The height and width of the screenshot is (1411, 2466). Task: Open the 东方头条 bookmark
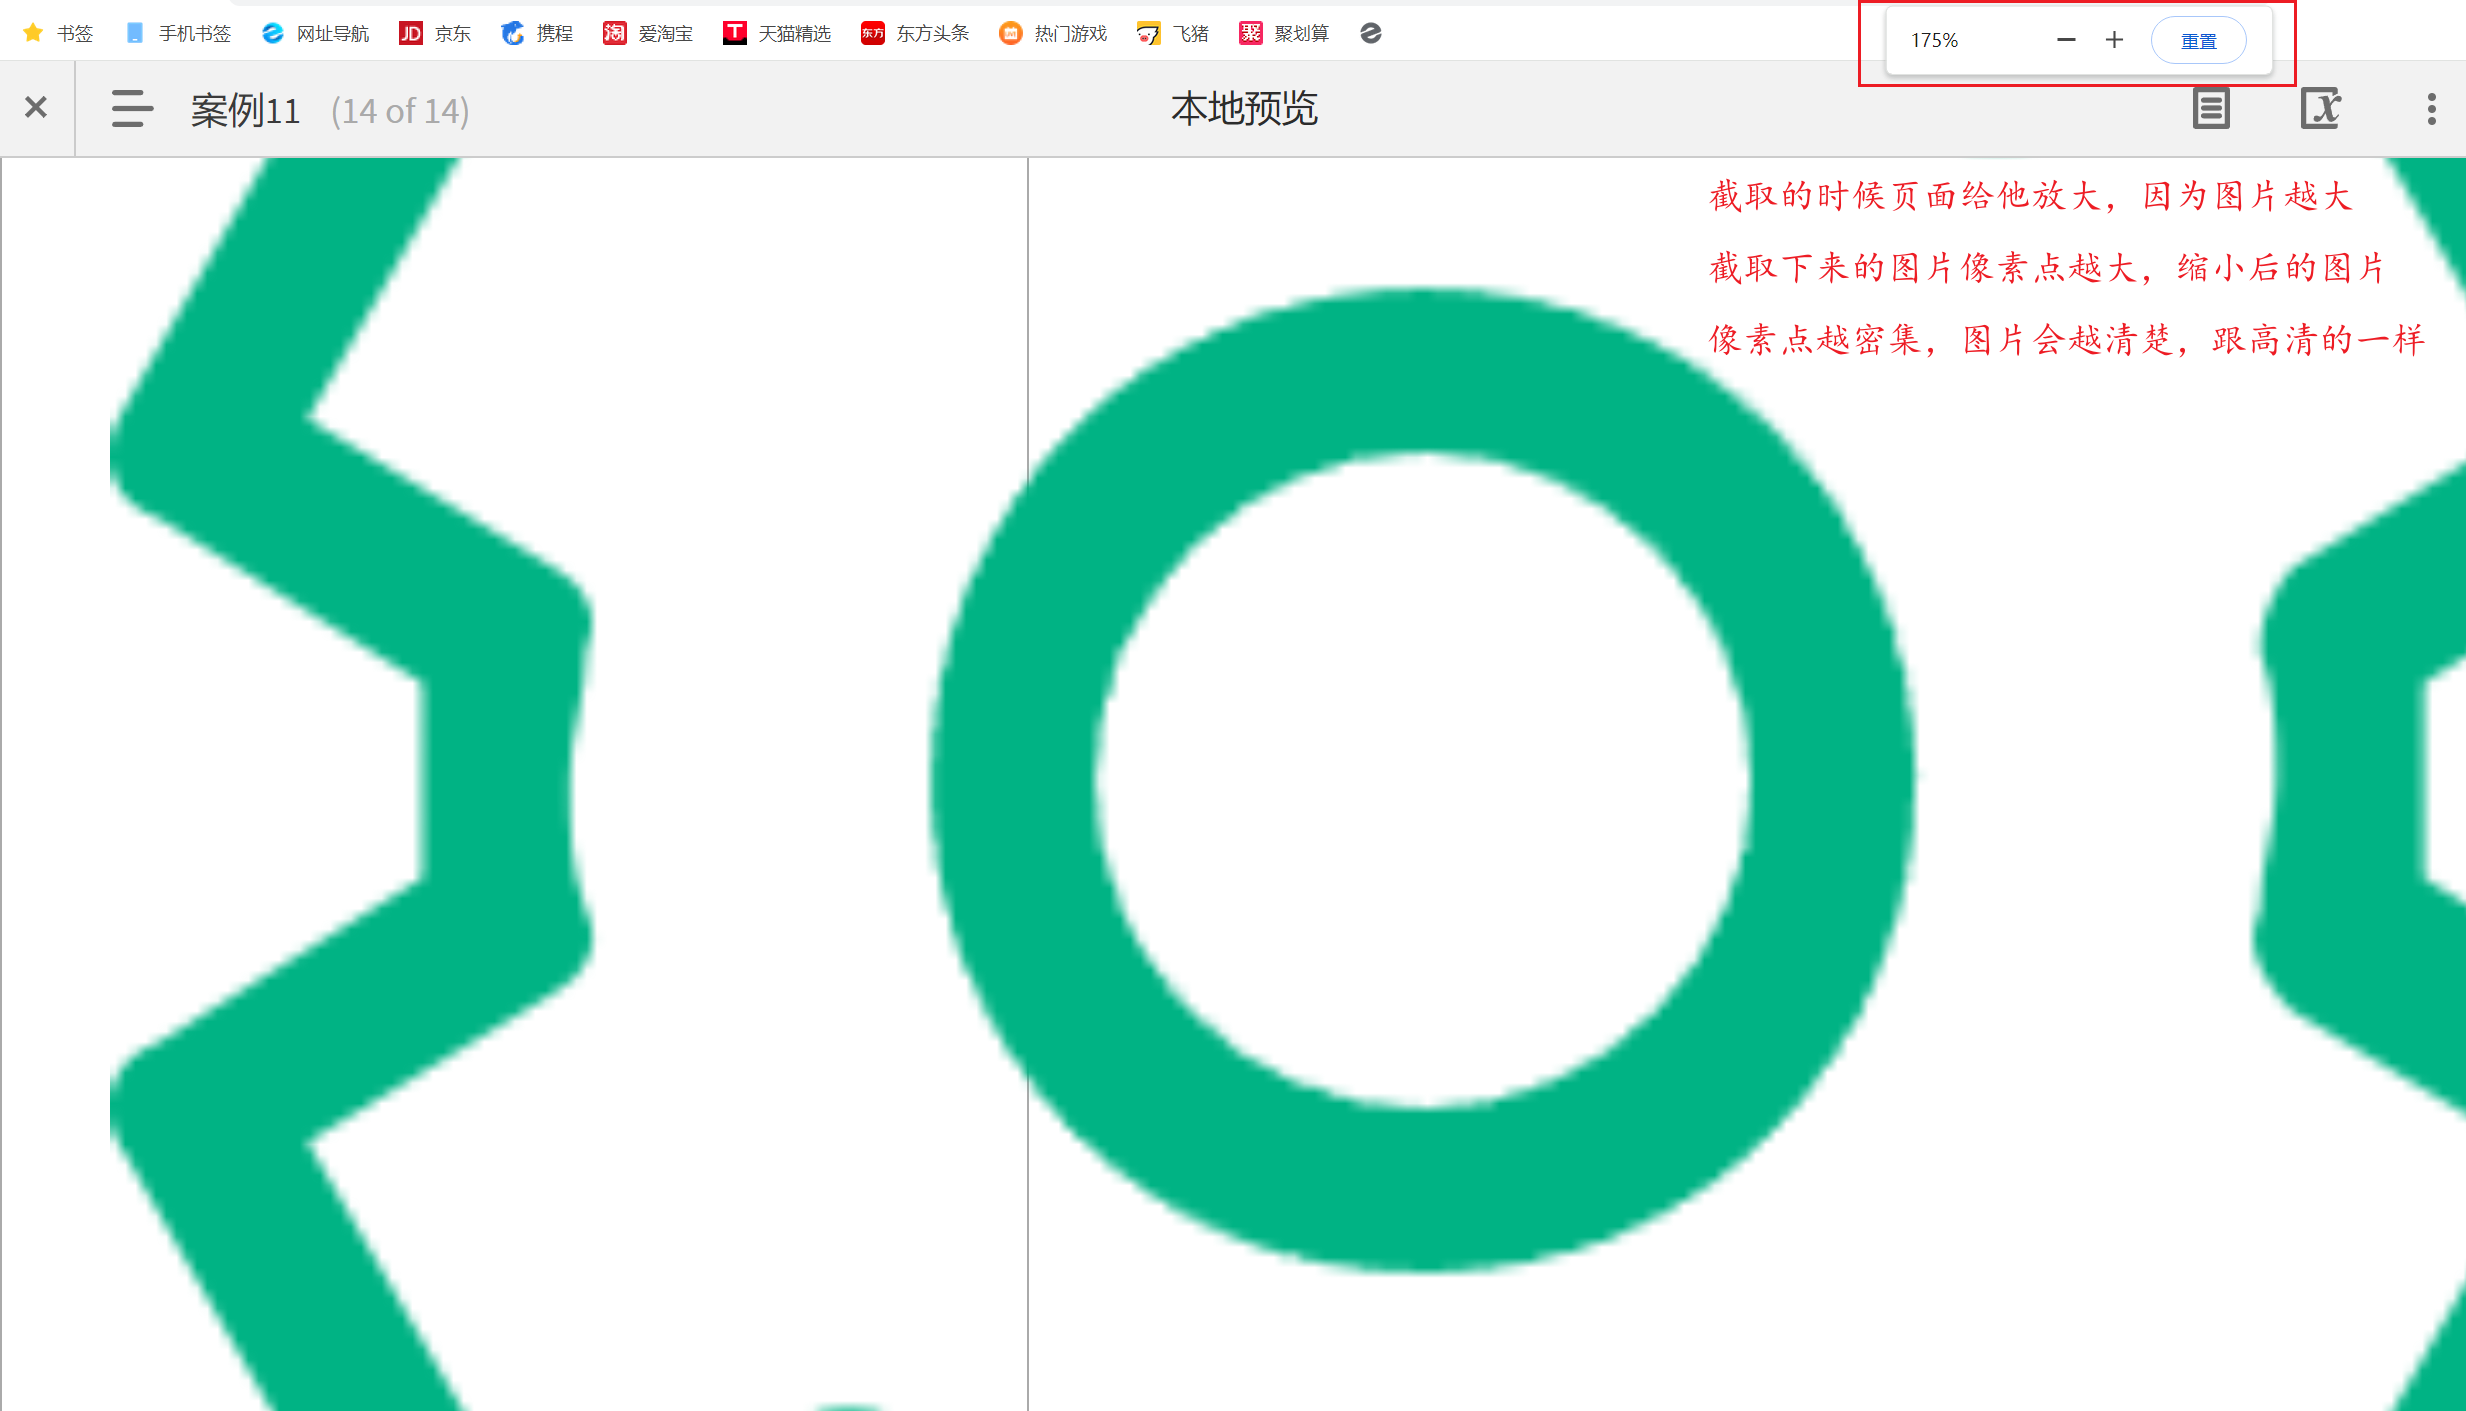[x=915, y=34]
